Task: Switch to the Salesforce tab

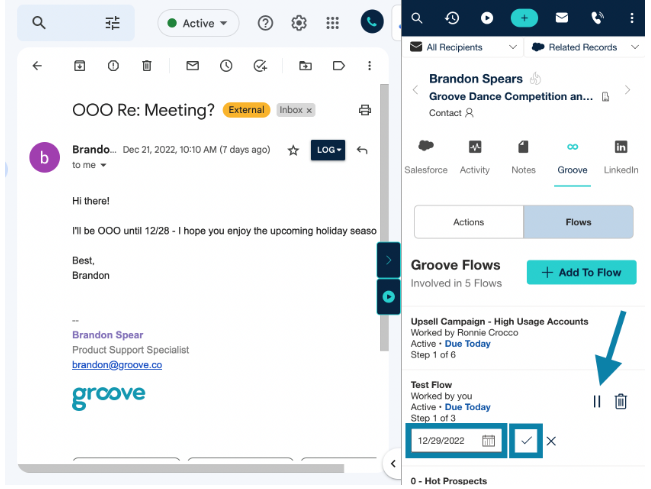Action: 426,157
